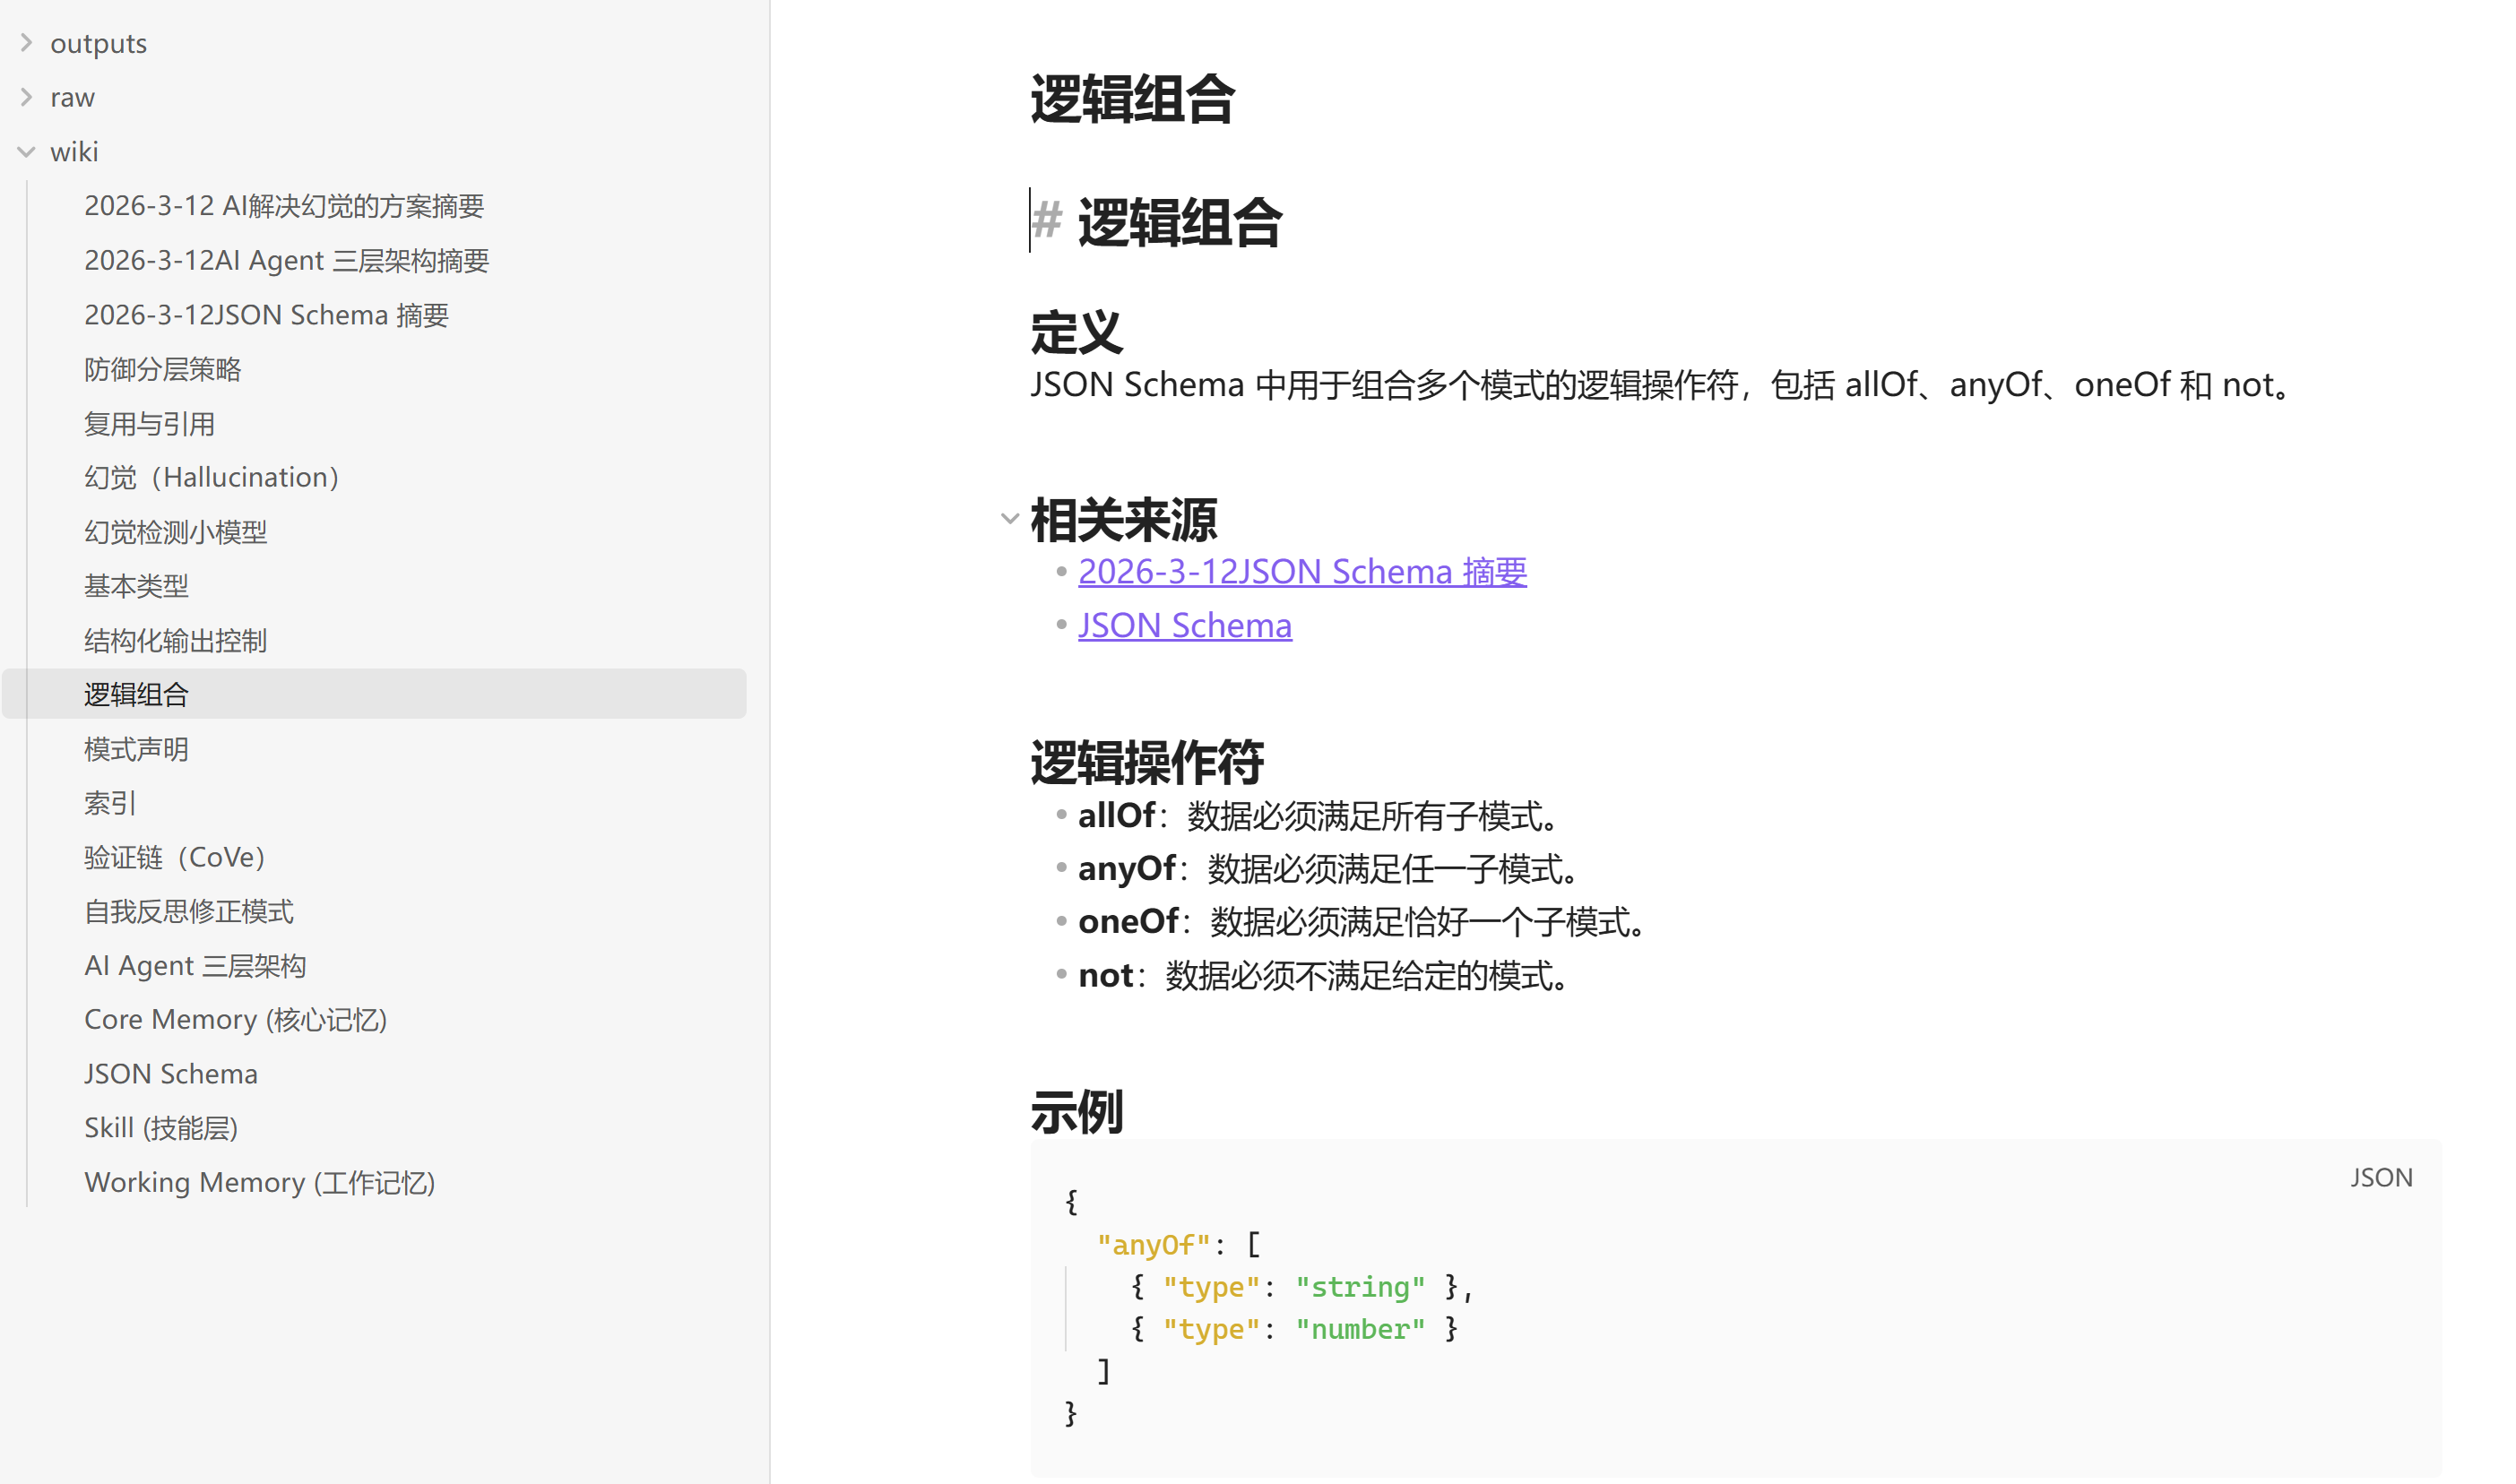Open the Core Memory (核心记忆) note

(x=235, y=1020)
